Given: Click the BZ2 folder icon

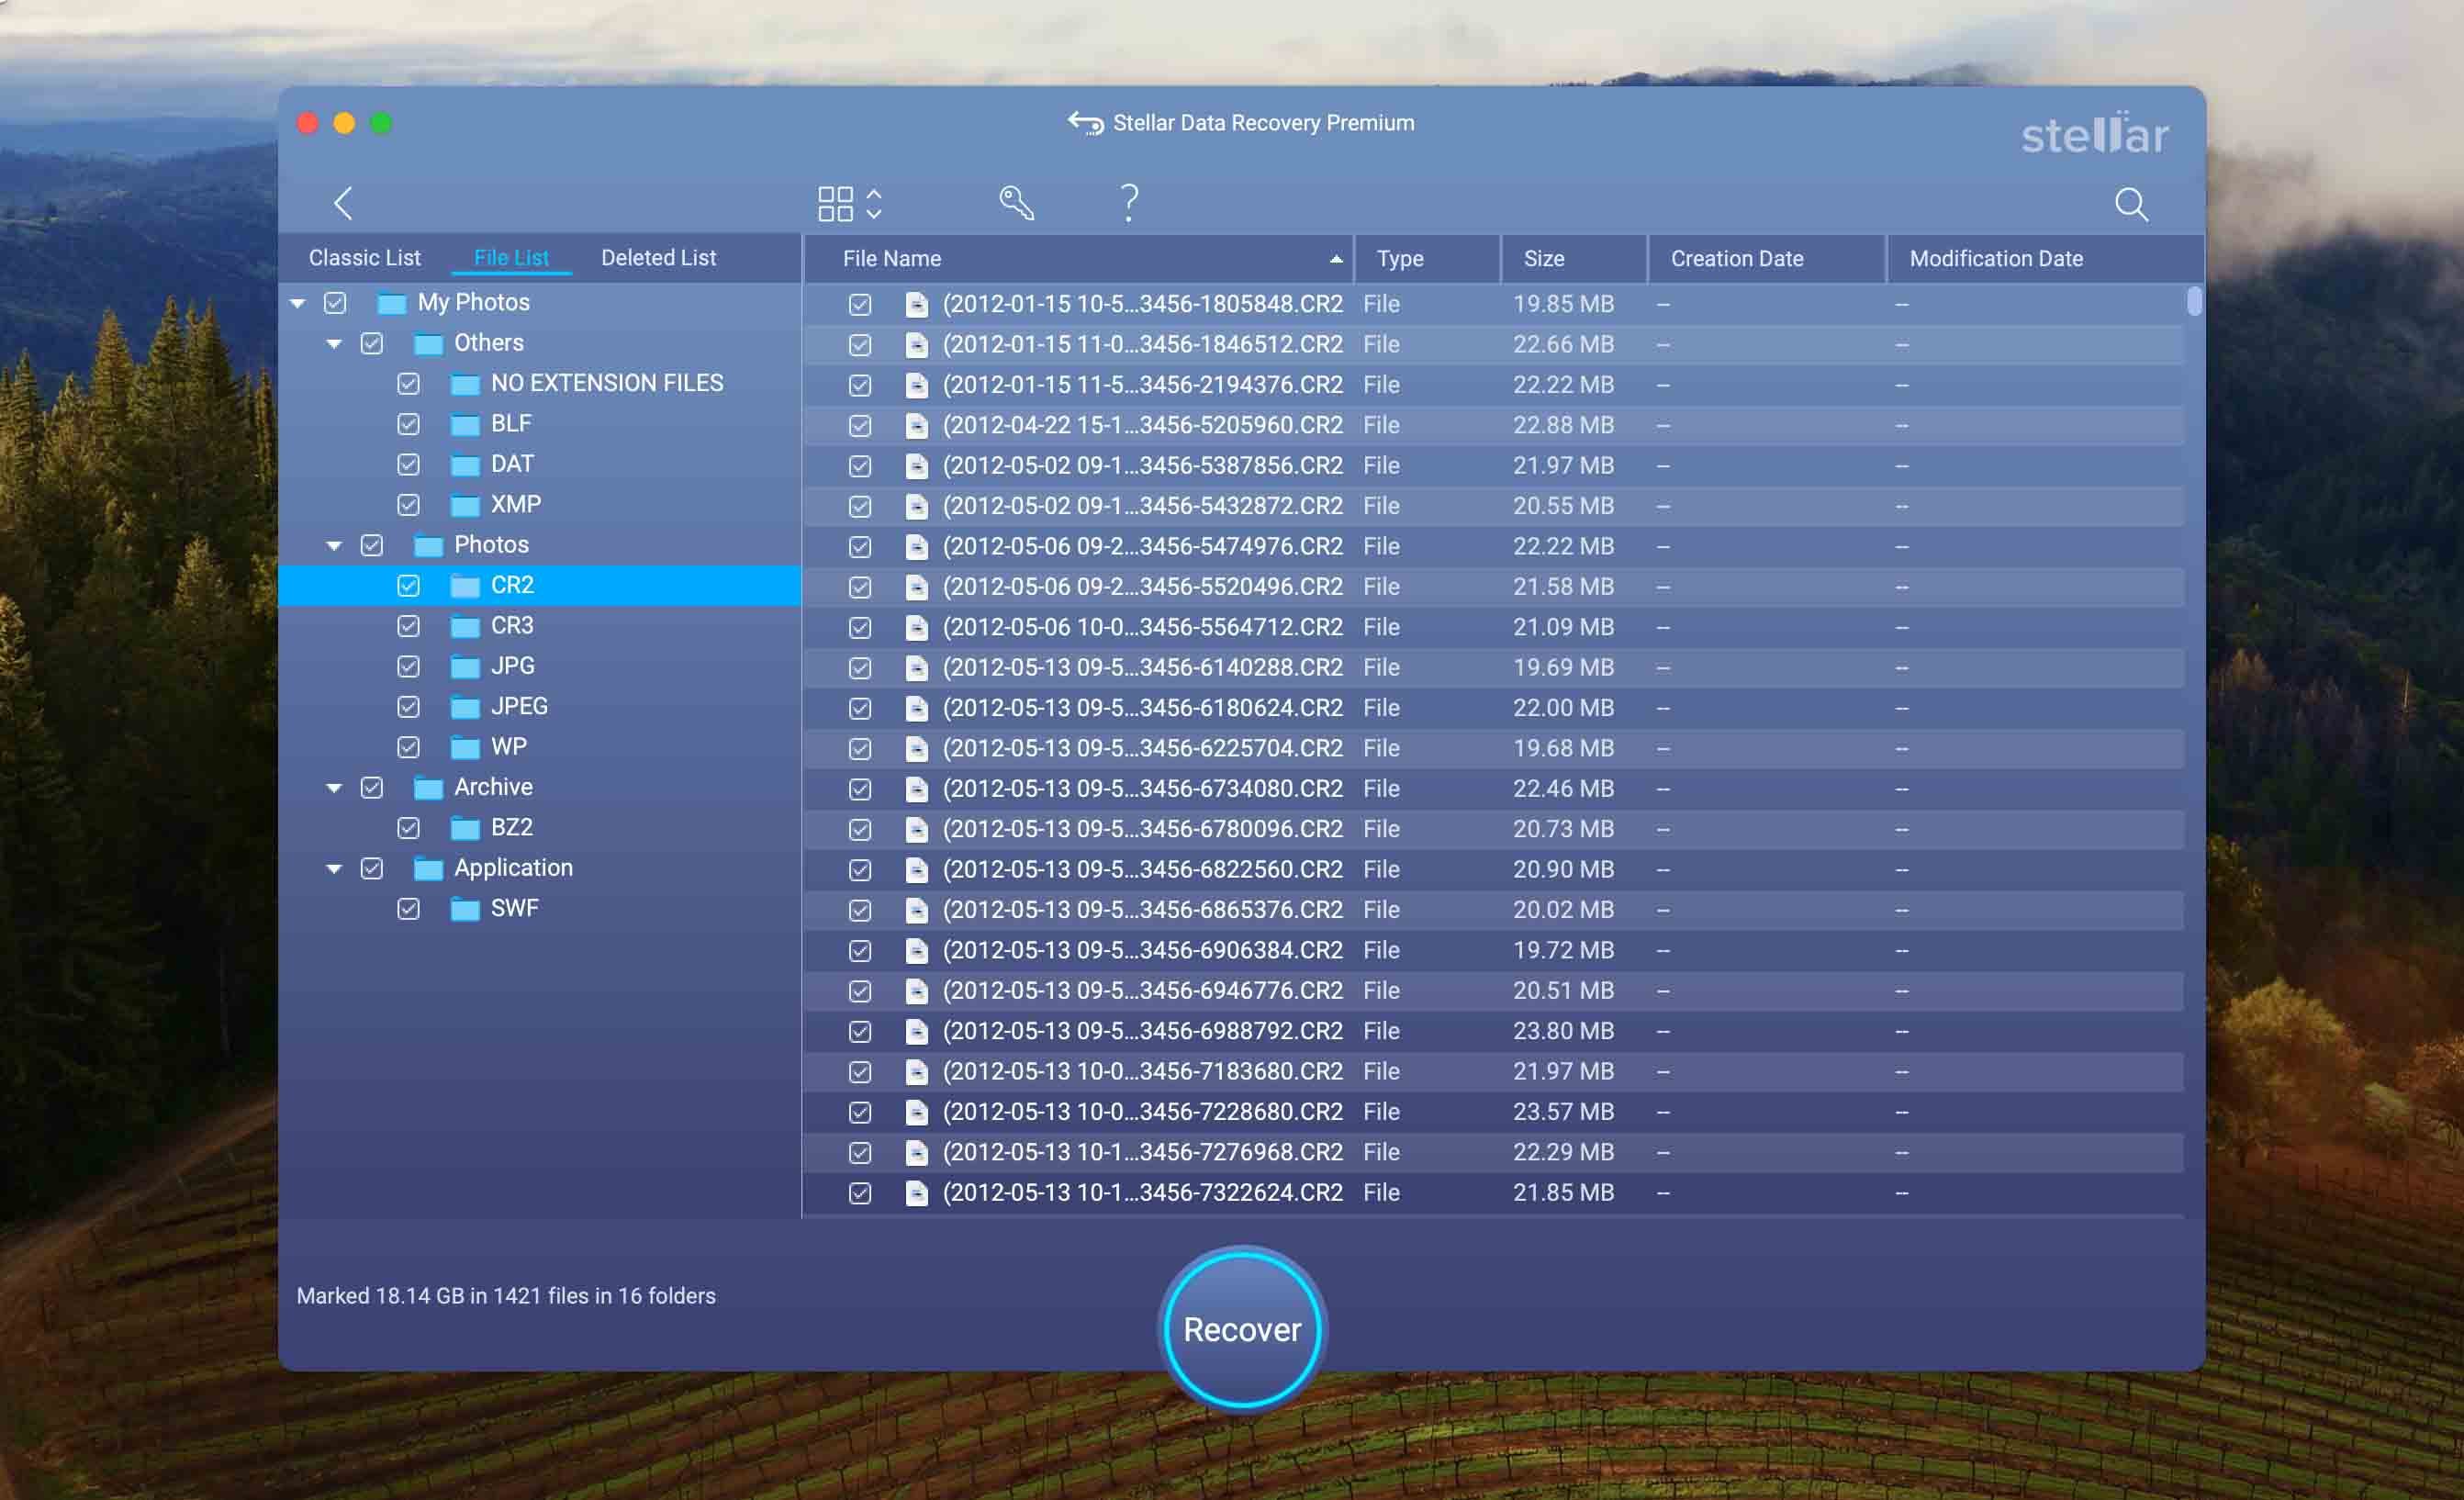Looking at the screenshot, I should [465, 829].
